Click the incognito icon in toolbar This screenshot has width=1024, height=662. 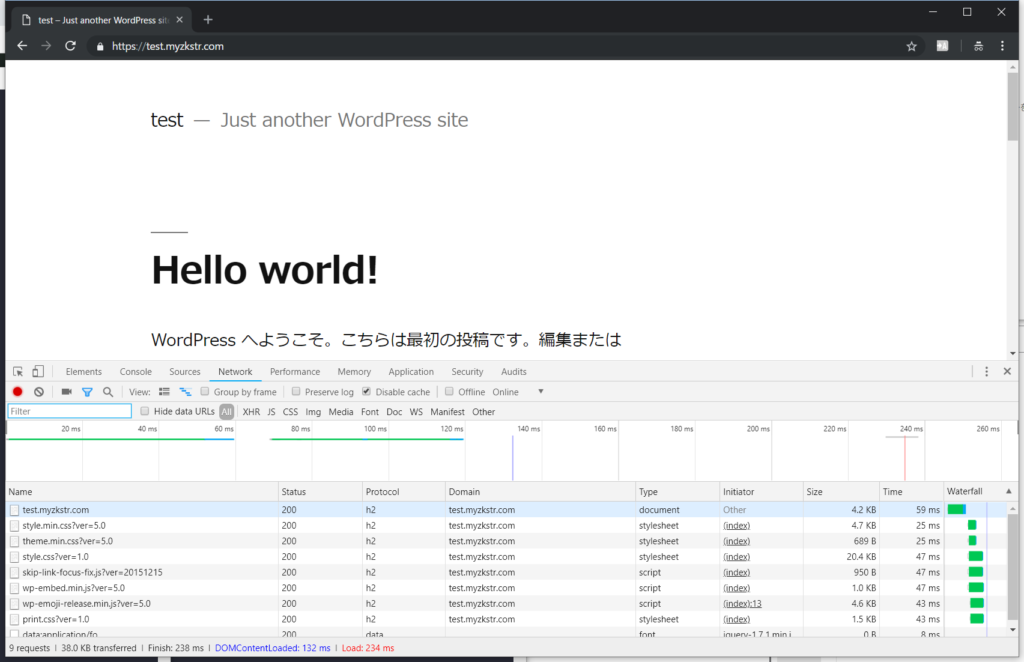(978, 46)
